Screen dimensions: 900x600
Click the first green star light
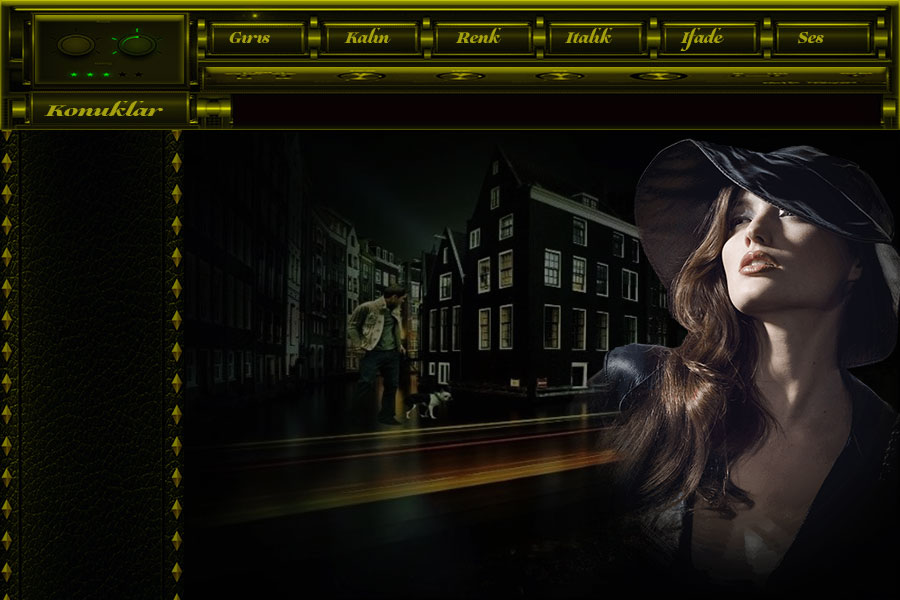point(74,75)
